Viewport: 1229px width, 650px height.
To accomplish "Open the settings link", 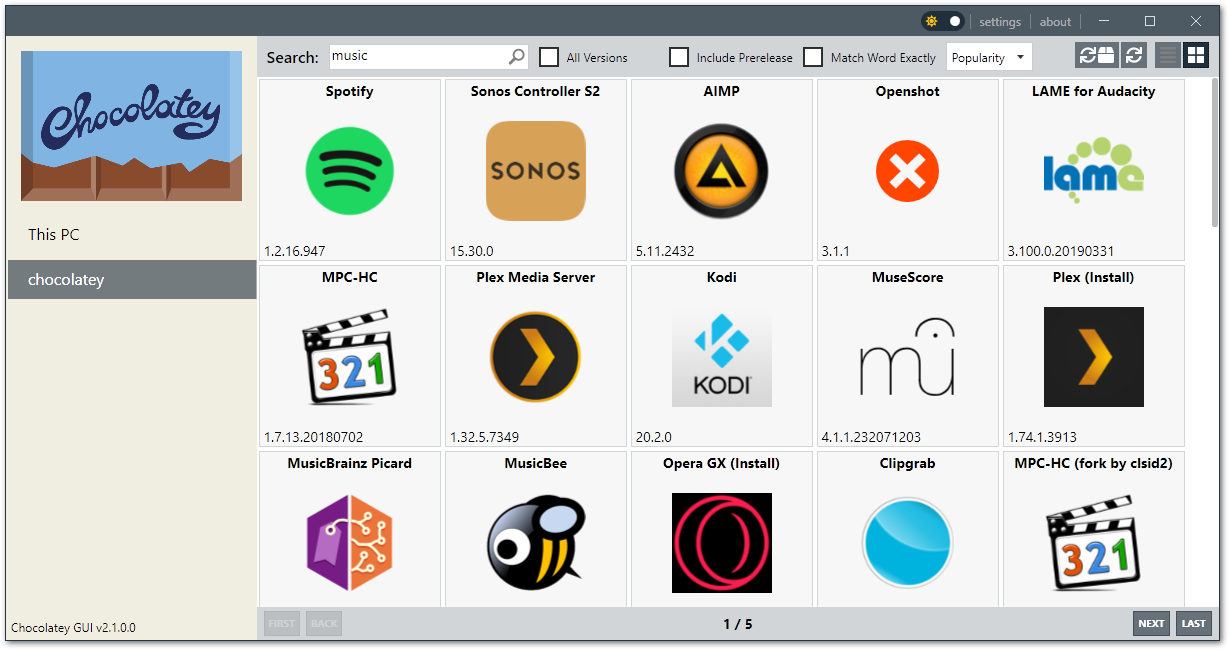I will (1000, 21).
